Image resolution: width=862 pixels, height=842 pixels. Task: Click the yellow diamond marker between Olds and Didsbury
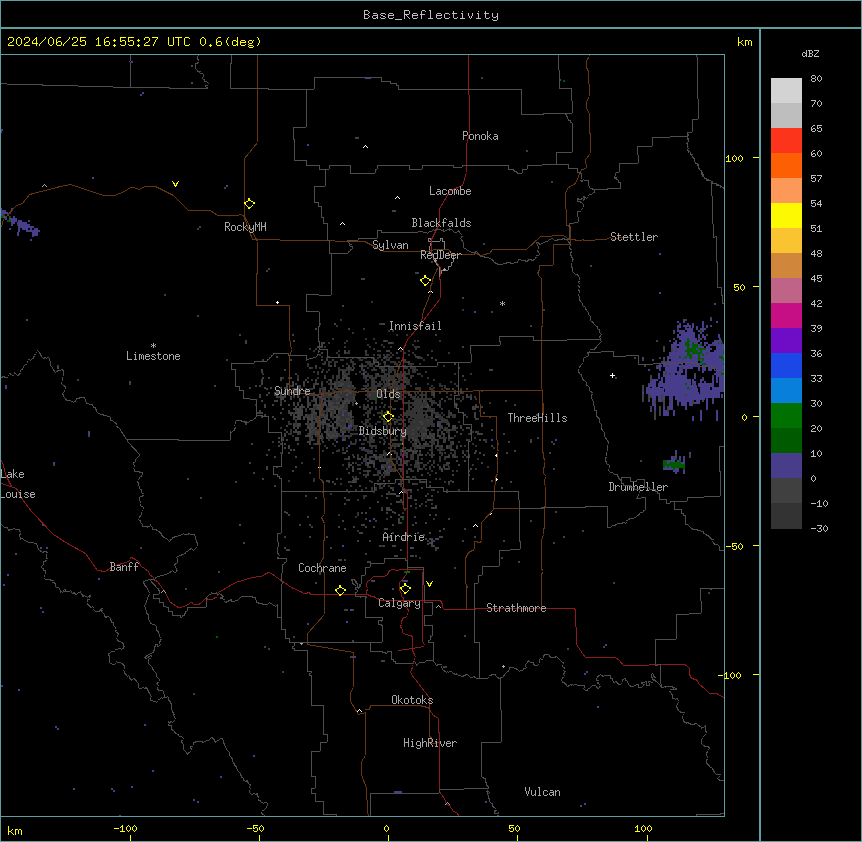[389, 417]
